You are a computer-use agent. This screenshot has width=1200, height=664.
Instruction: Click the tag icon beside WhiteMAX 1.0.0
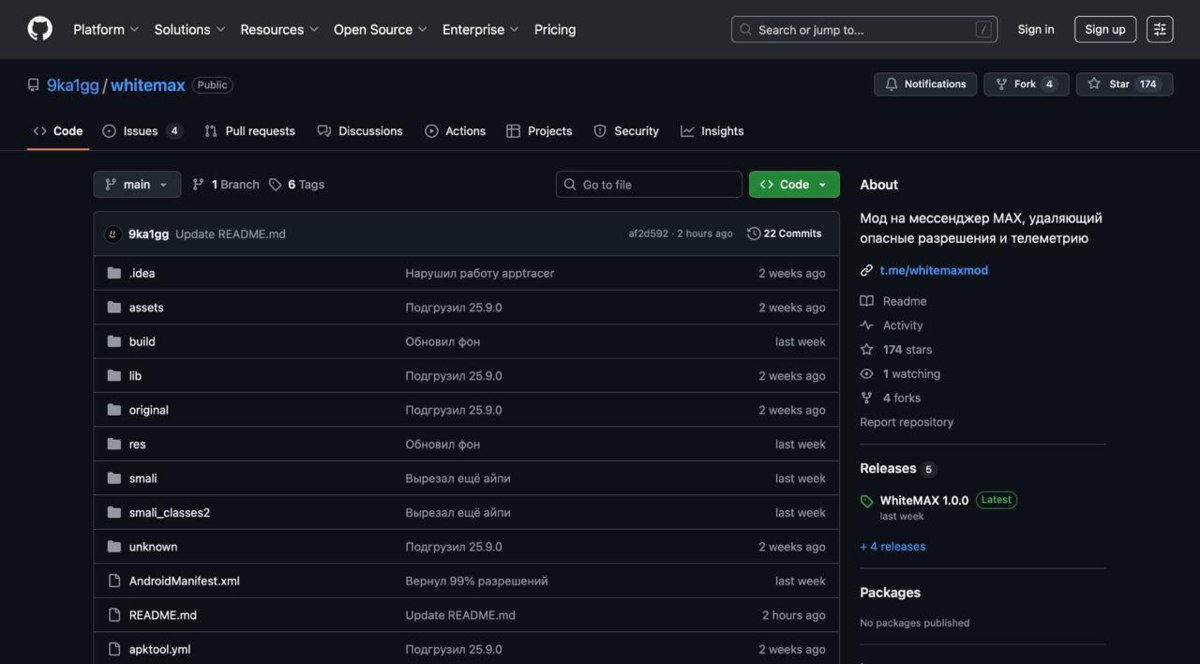866,501
